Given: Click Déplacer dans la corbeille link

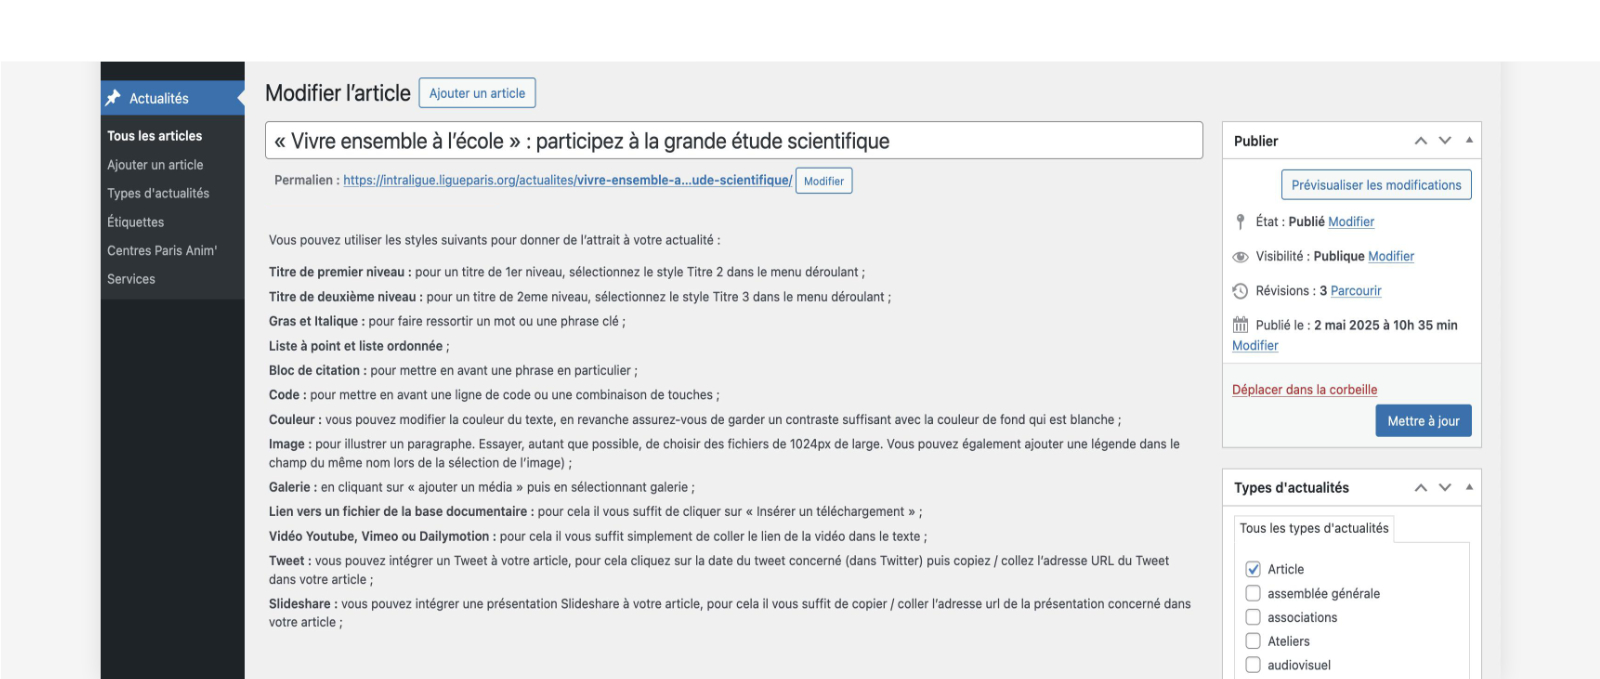Looking at the screenshot, I should click(x=1304, y=389).
